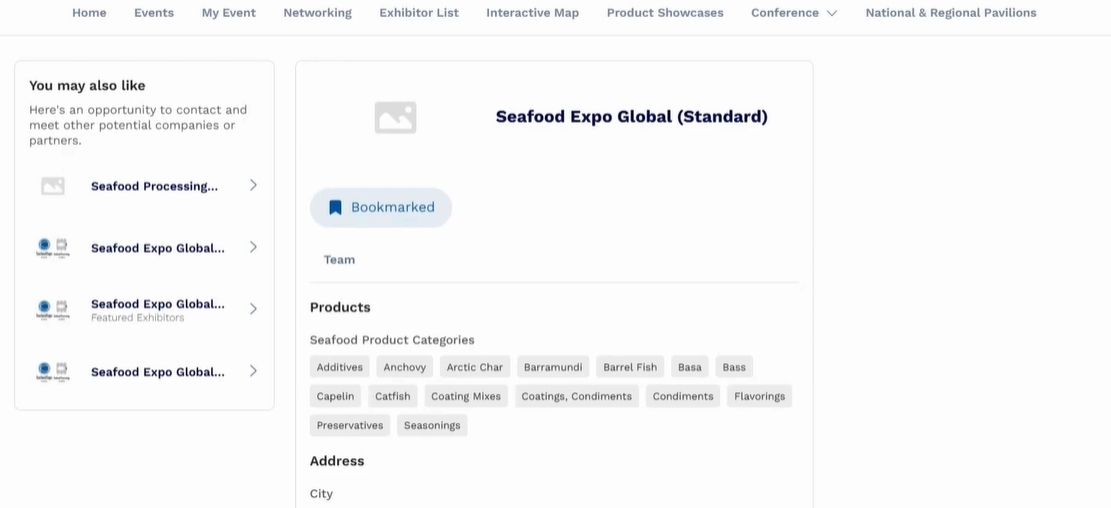The height and width of the screenshot is (508, 1111).
Task: Expand the Conference dropdown menu
Action: click(794, 13)
